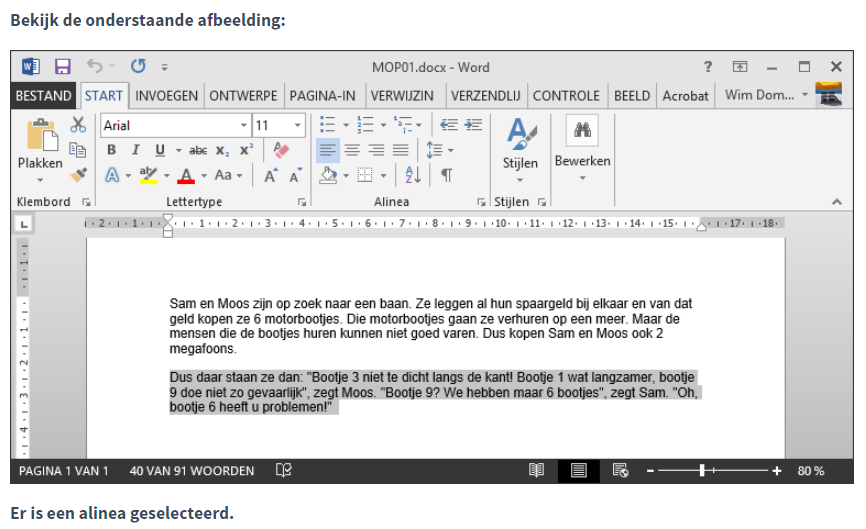Switch to the INVOEGEN tab
Image resolution: width=866 pixels, height=529 pixels.
(166, 96)
